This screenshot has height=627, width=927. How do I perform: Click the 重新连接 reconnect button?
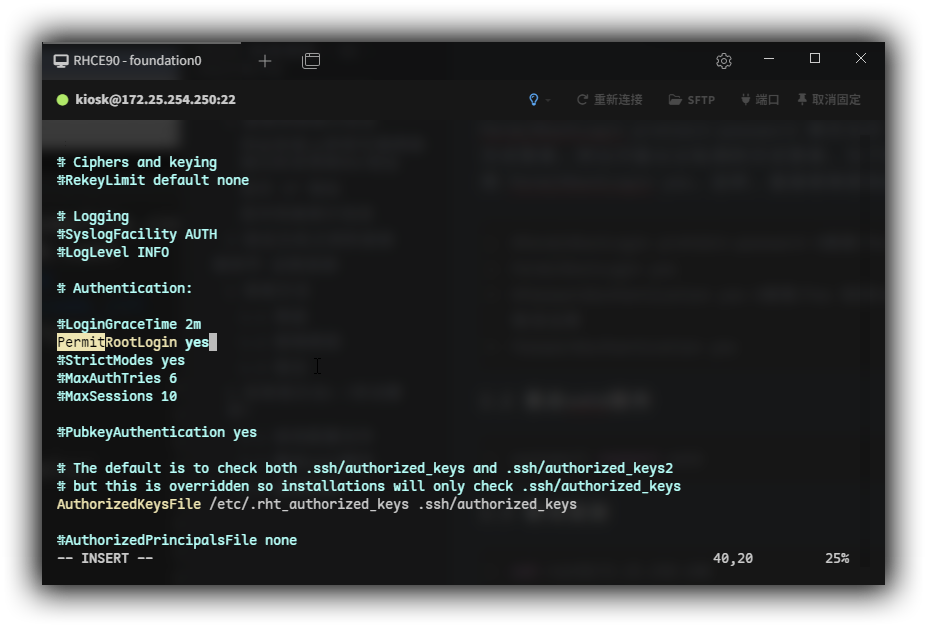pos(609,100)
